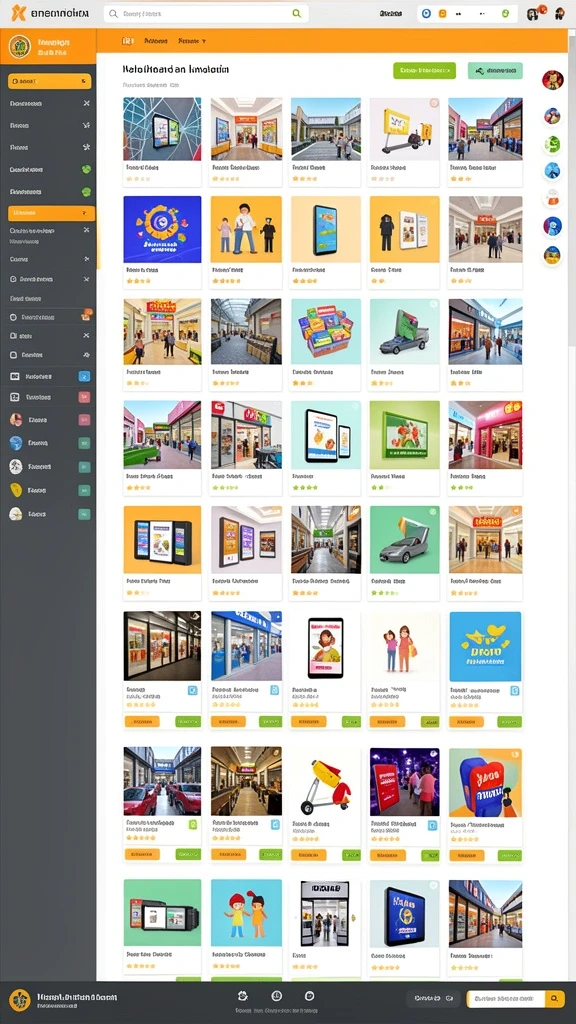Image resolution: width=576 pixels, height=1024 pixels.
Task: Click the round green emblem in orange sidebar header
Action: pyautogui.click(x=20, y=46)
